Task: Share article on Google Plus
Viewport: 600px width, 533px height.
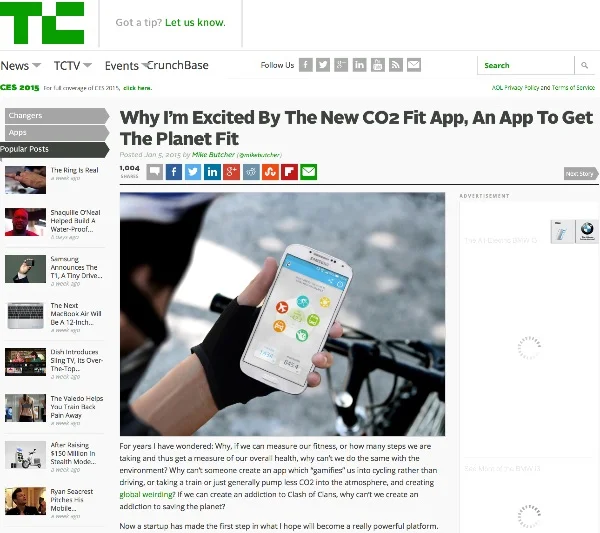Action: [x=232, y=172]
